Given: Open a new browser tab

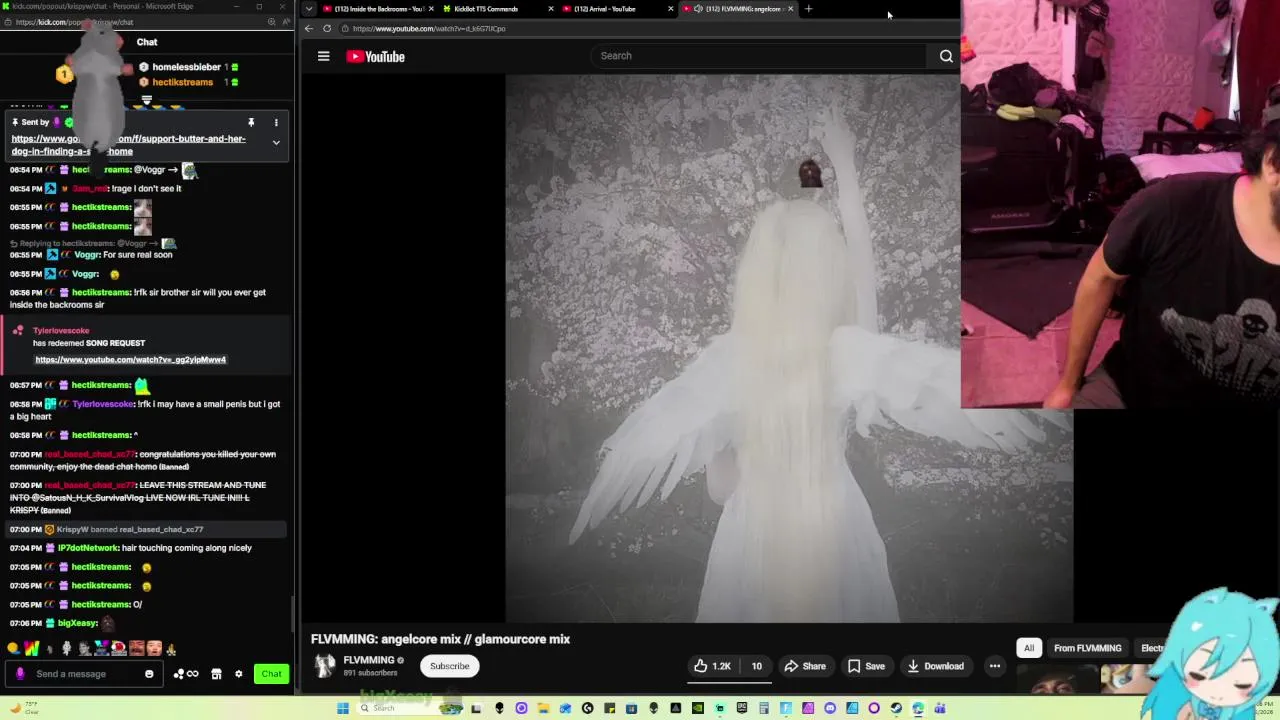Looking at the screenshot, I should (808, 9).
